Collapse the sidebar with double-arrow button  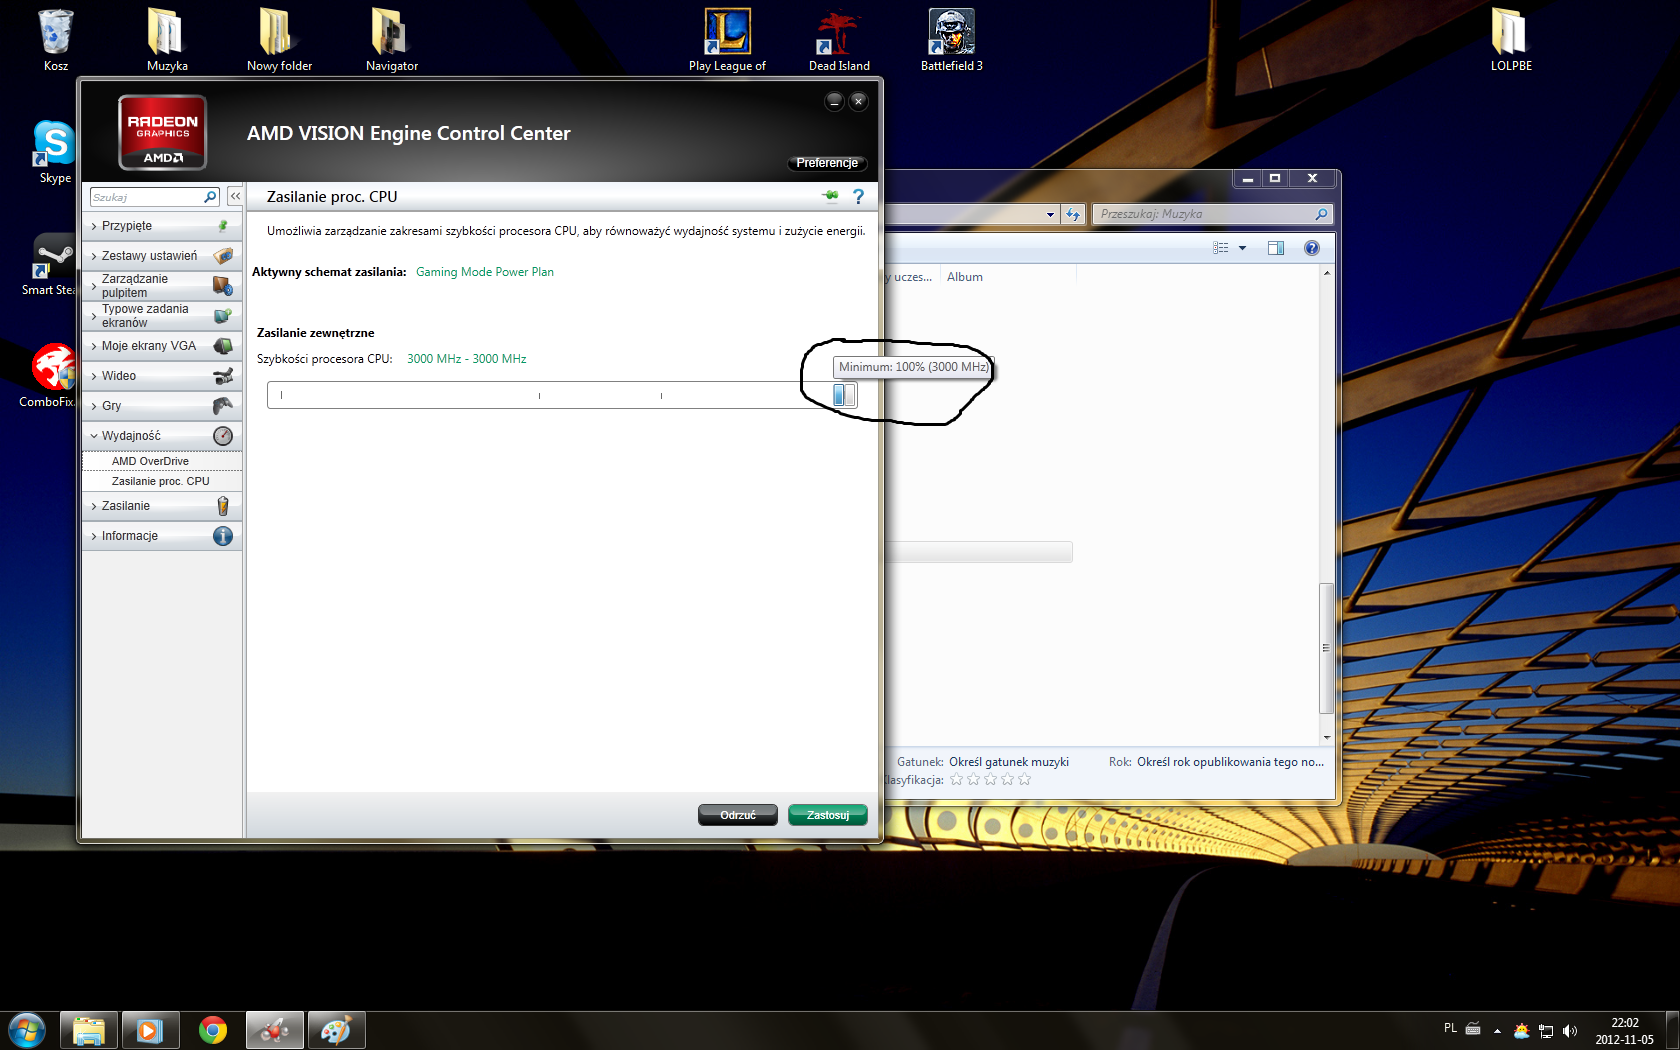[x=235, y=197]
